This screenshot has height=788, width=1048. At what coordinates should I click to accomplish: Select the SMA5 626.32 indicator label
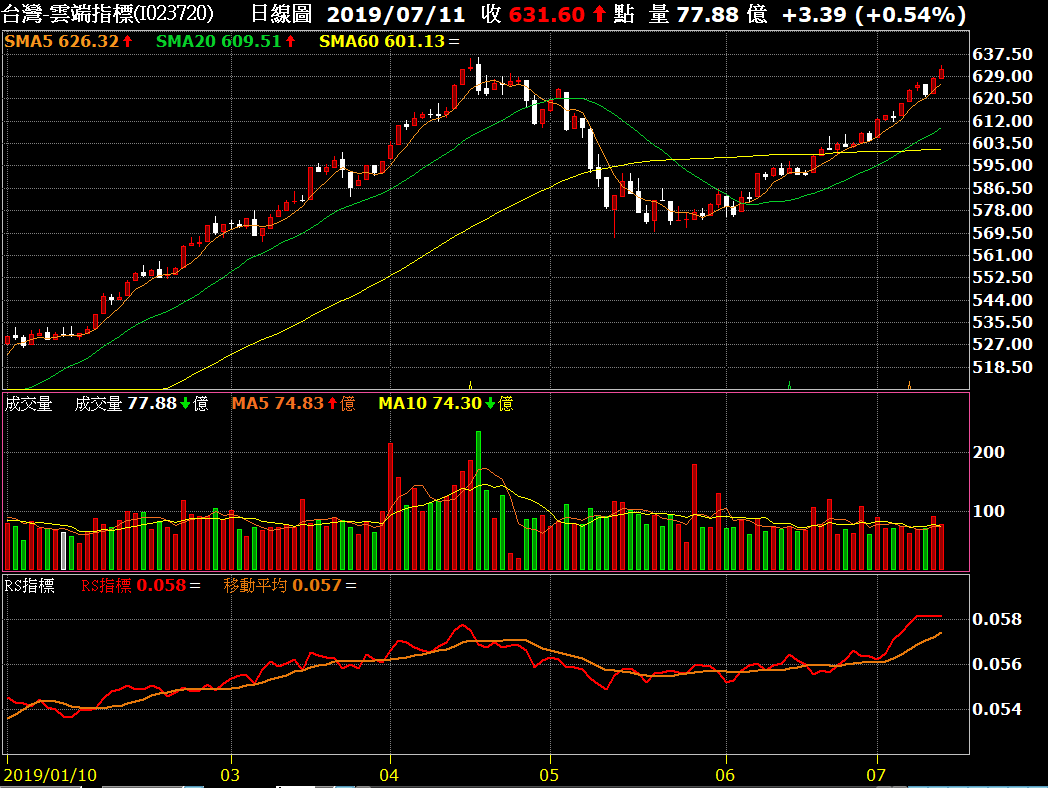62,42
